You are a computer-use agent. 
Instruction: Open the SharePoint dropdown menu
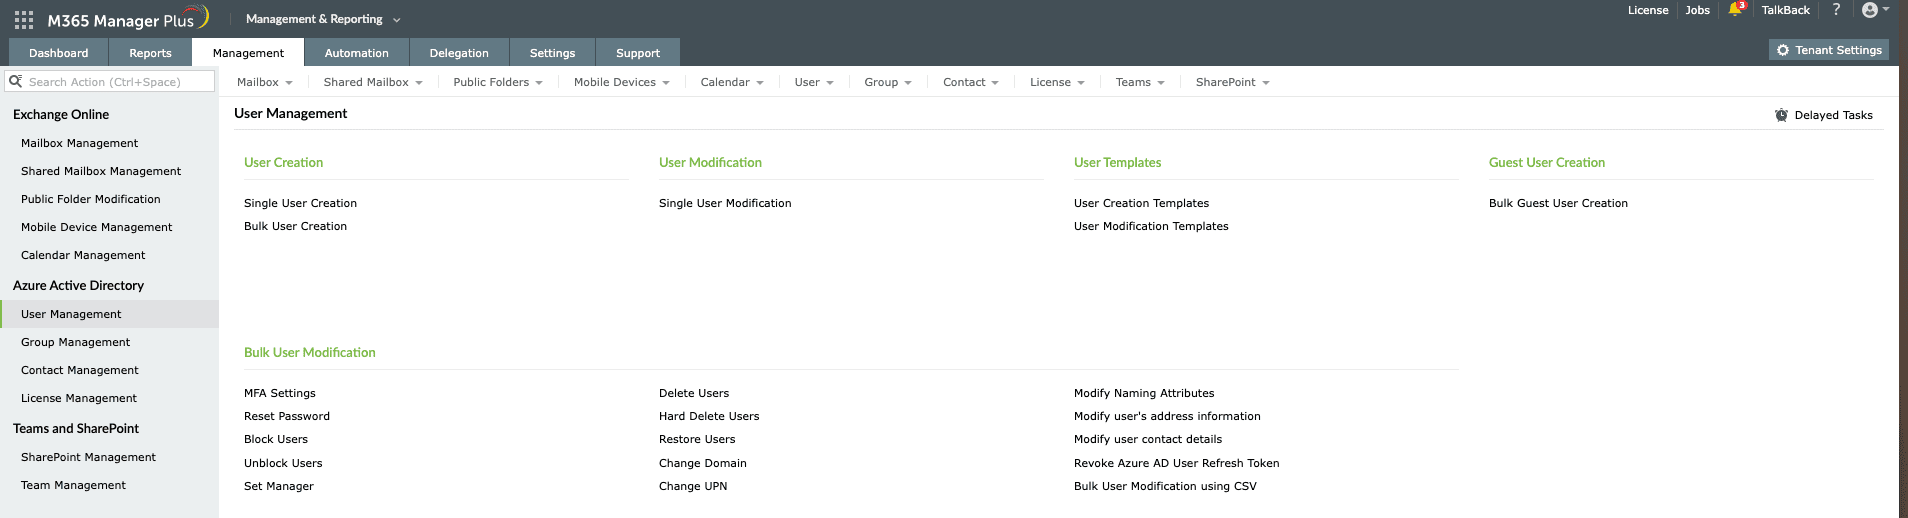coord(1233,82)
